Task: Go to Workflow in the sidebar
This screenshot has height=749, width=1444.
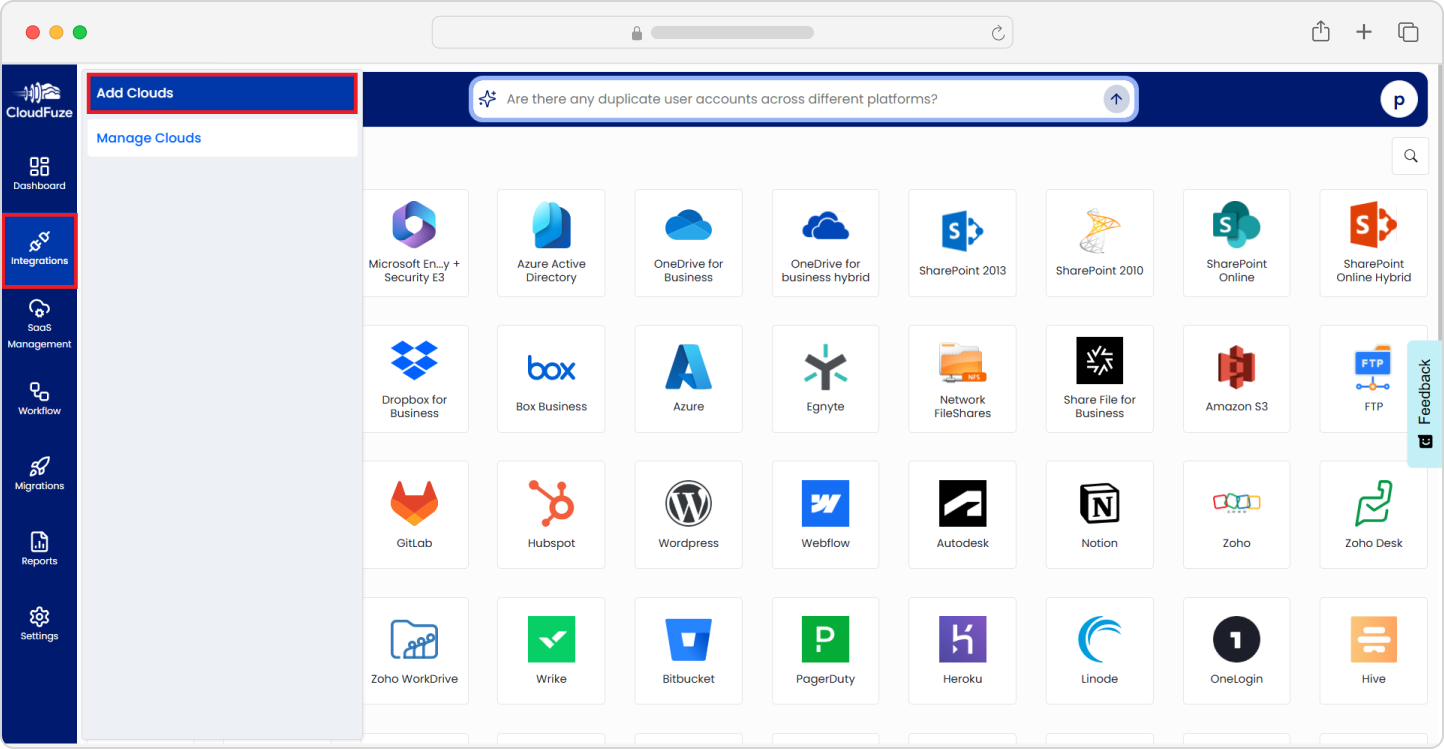Action: coord(39,398)
